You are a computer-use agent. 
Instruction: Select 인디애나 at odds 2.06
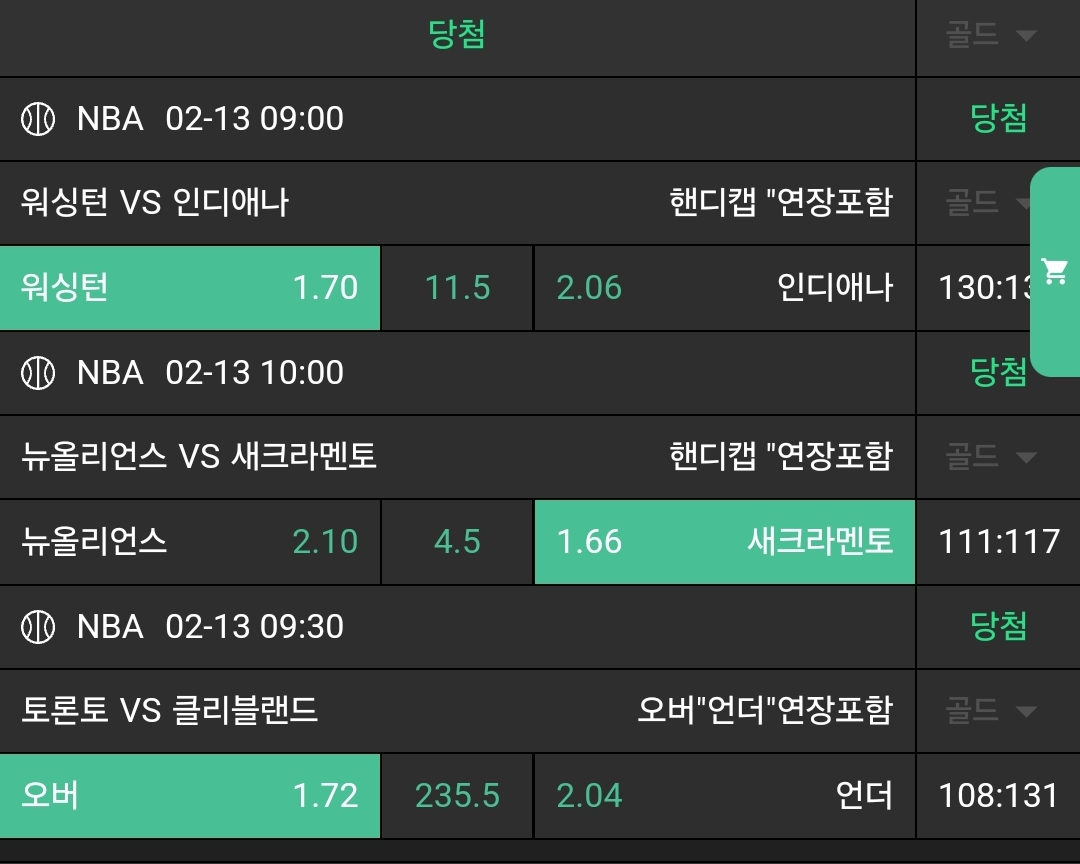(x=724, y=288)
